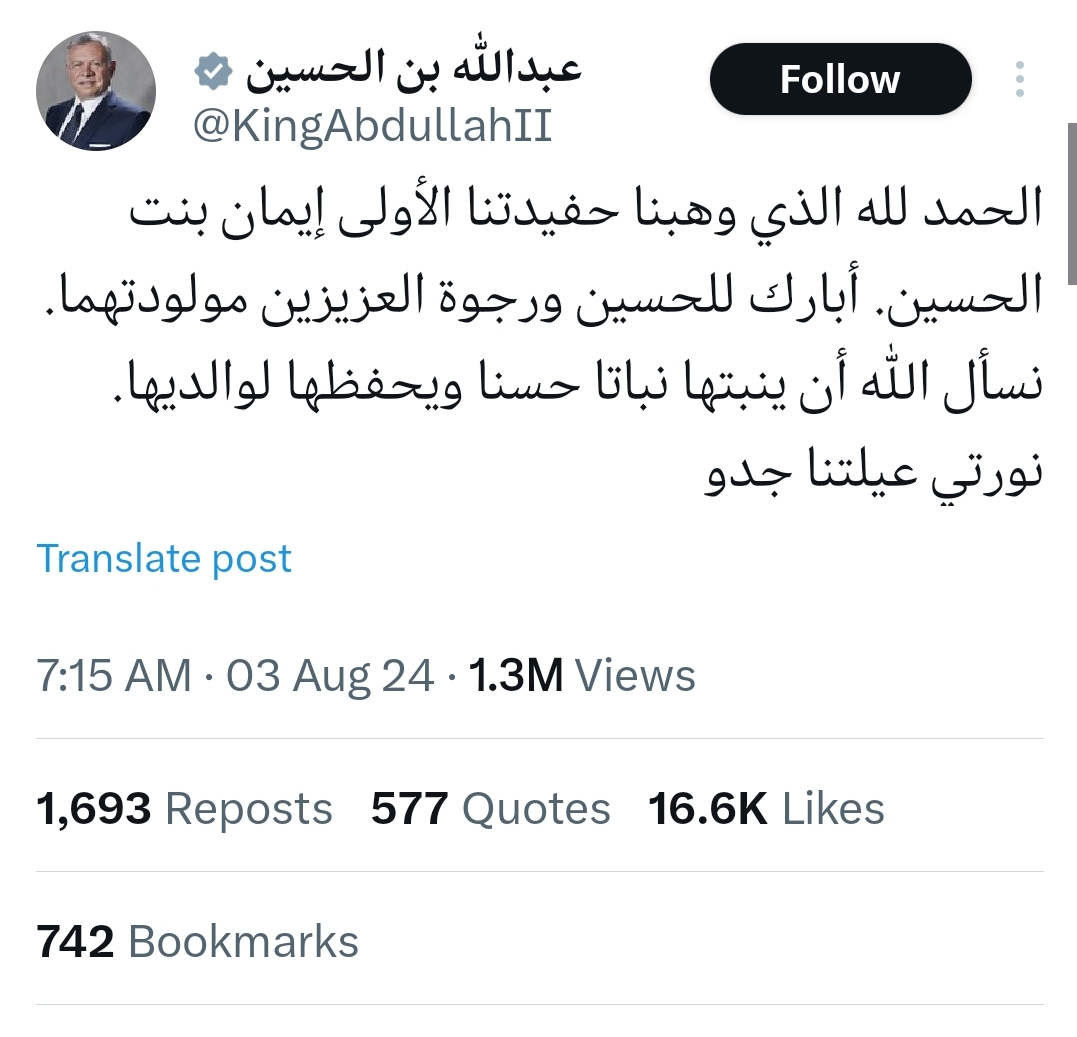Screen dimensions: 1077x1037
Task: Click the 7:15 AM timestamp
Action: click(x=113, y=676)
